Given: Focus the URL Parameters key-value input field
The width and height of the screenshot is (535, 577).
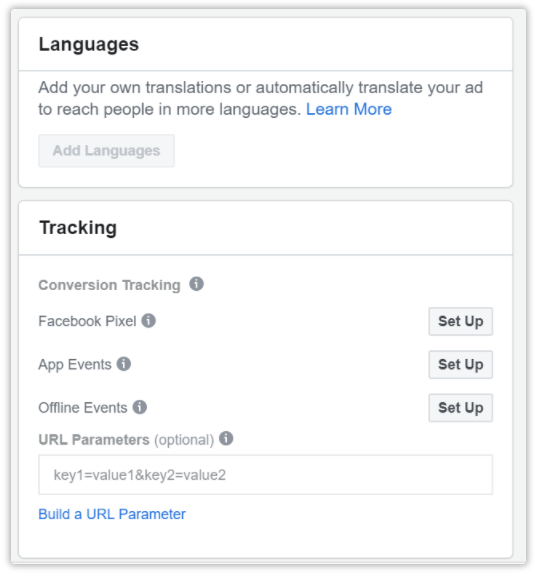Looking at the screenshot, I should [x=265, y=475].
